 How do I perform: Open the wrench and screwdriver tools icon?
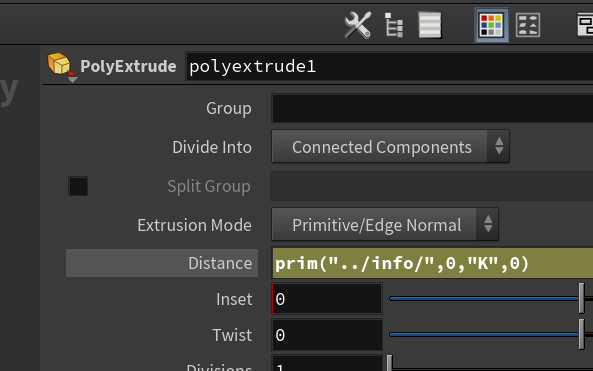pyautogui.click(x=358, y=25)
